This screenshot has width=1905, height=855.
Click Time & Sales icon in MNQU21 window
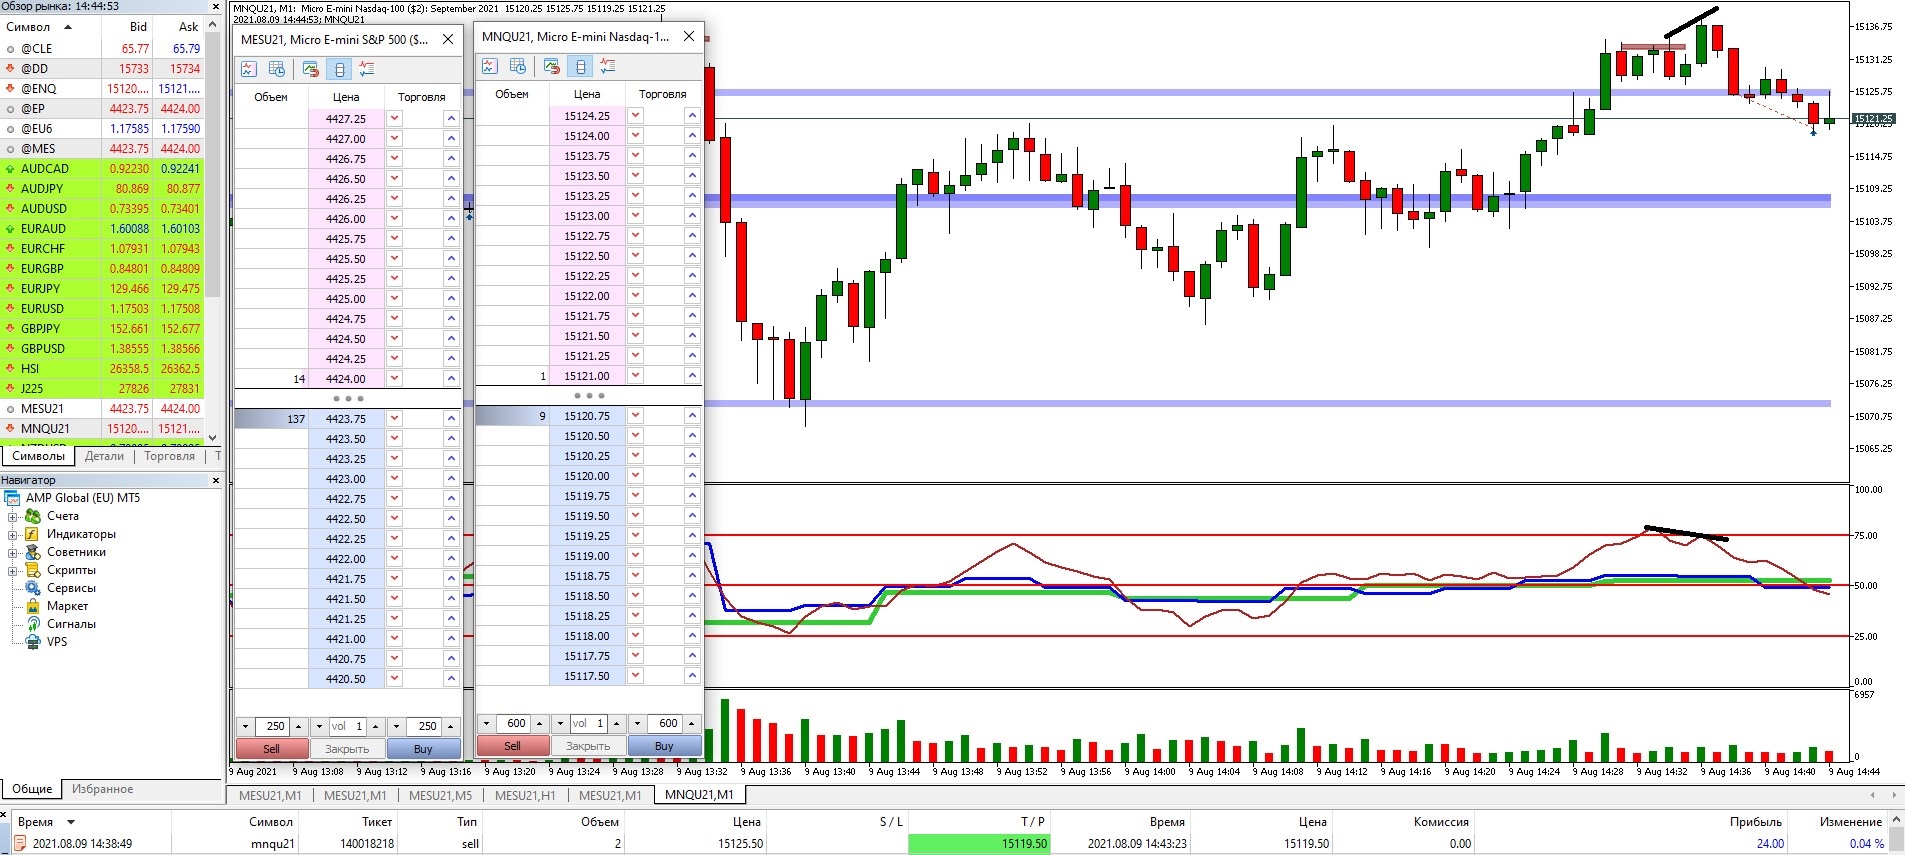click(518, 66)
